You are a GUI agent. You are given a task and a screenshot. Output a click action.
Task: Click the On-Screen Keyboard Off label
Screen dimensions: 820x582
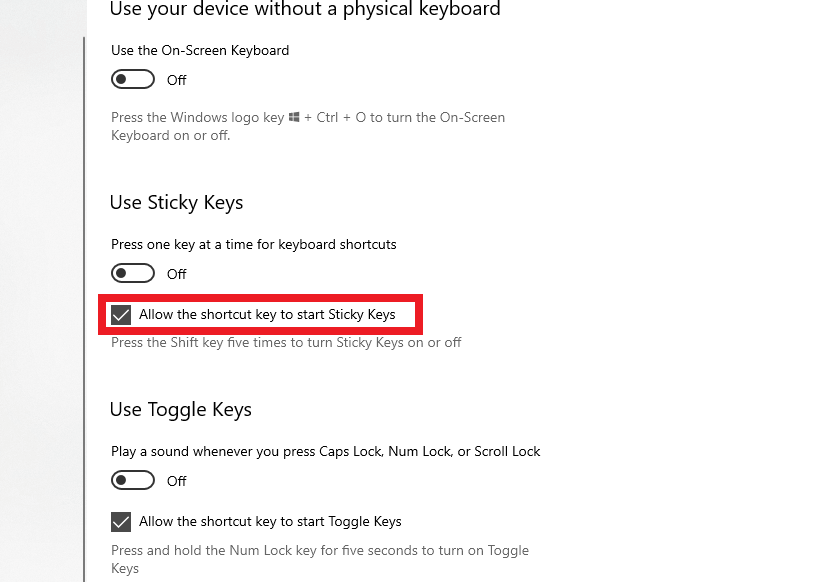point(176,80)
